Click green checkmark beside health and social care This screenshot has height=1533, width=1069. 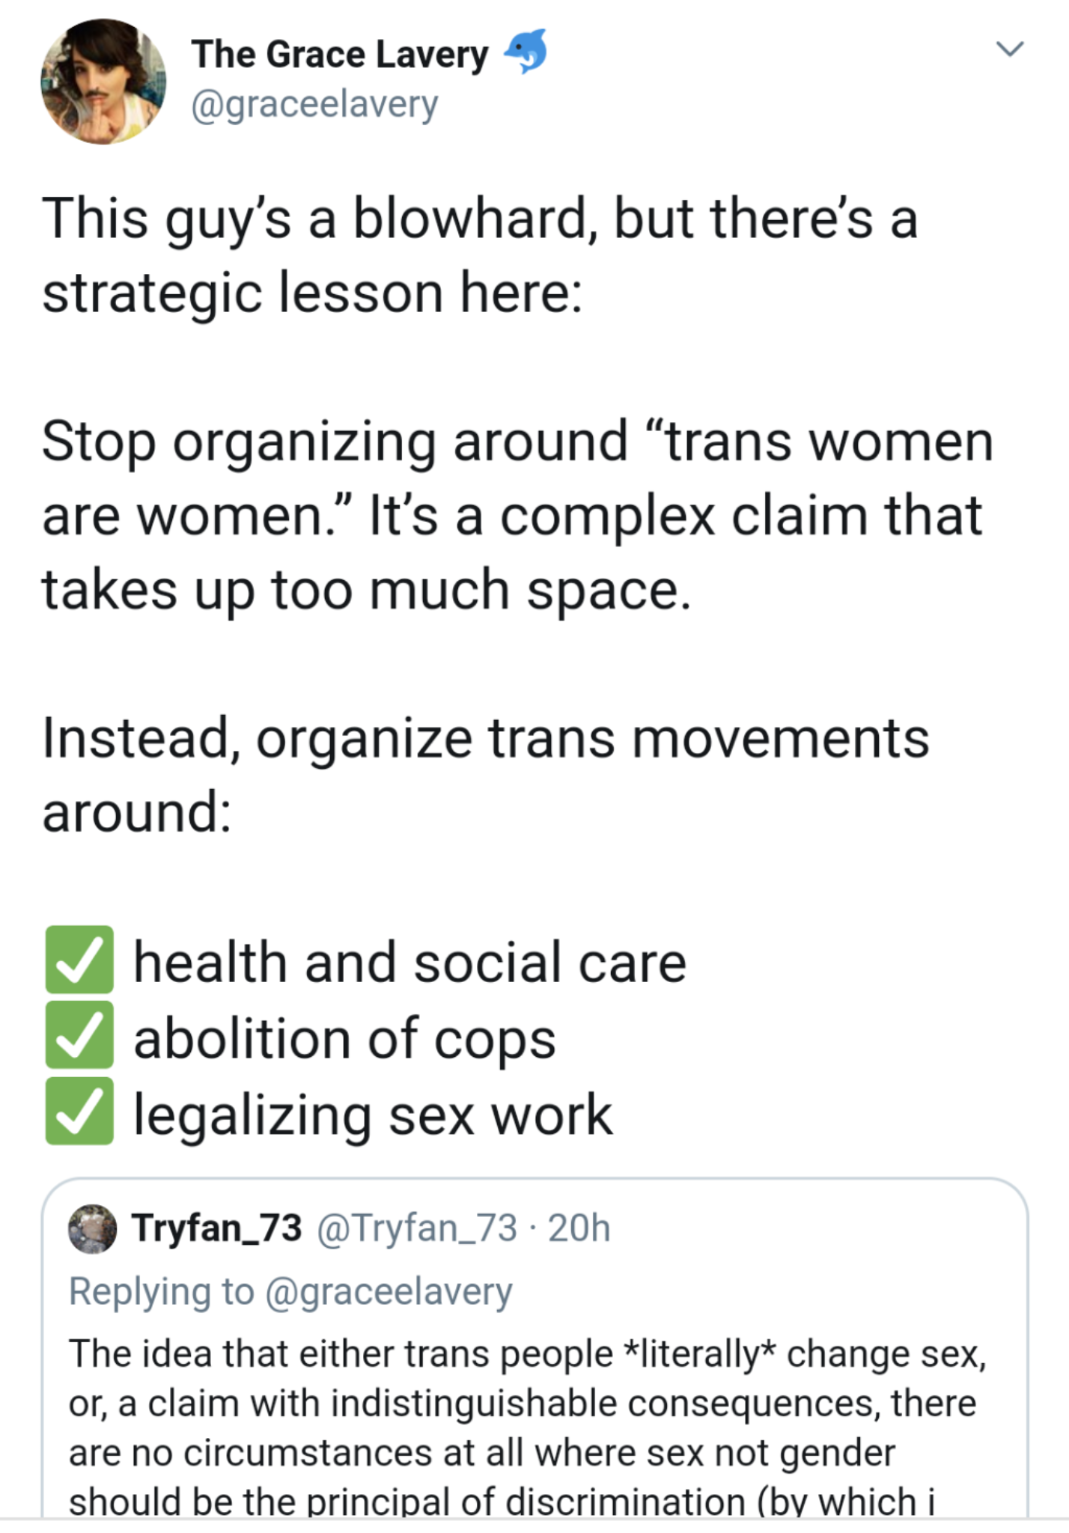click(79, 960)
